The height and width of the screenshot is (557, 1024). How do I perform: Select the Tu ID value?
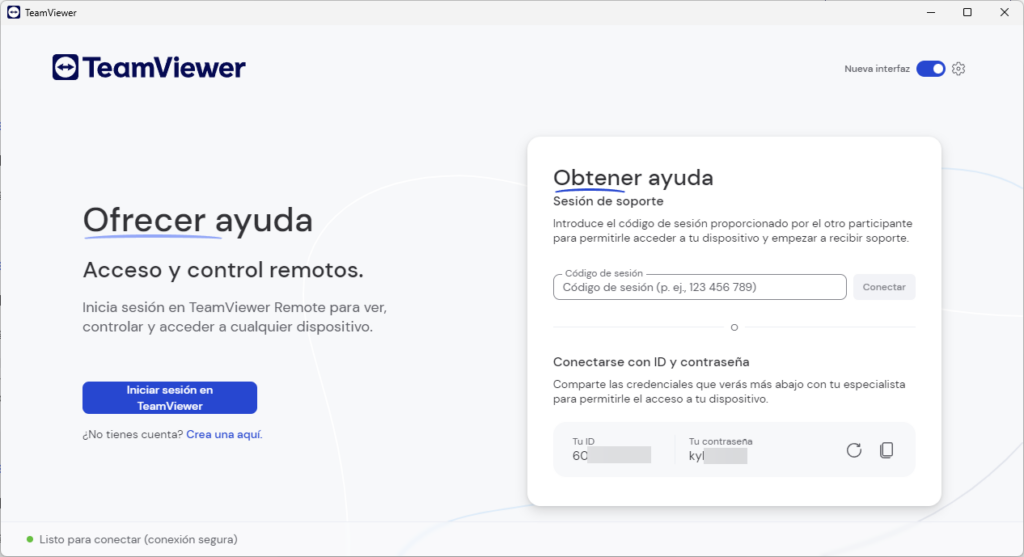611,456
